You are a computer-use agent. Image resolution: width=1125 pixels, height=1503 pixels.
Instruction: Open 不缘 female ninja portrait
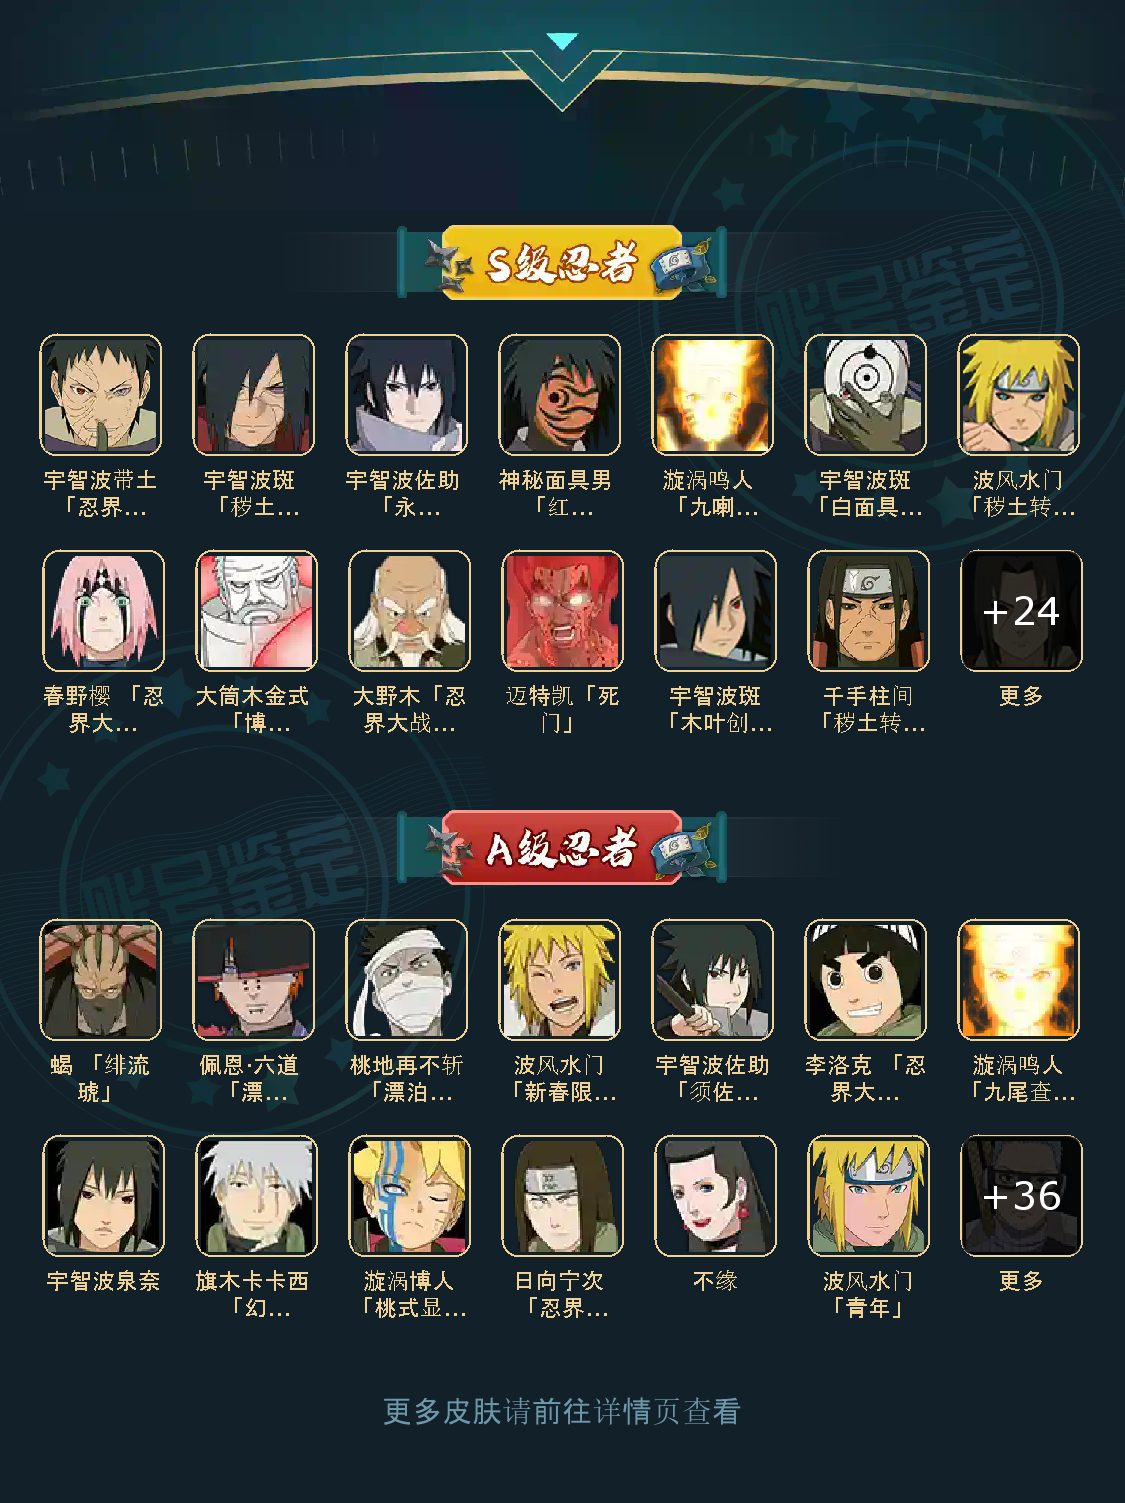coord(715,1196)
